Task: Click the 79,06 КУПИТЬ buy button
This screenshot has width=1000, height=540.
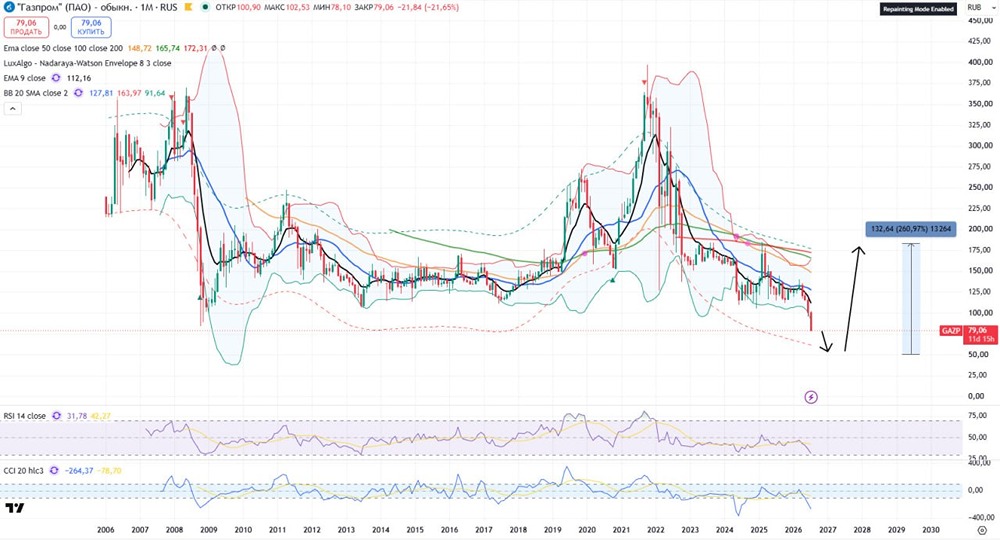Action: point(91,27)
